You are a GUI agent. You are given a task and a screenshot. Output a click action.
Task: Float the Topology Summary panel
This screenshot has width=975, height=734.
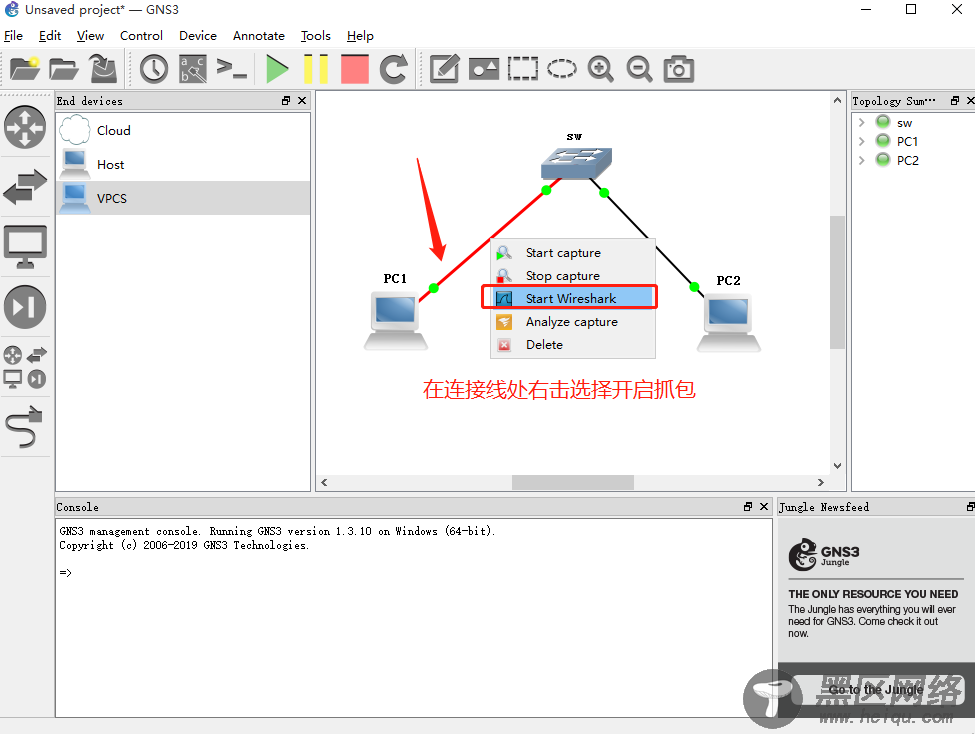pos(955,101)
